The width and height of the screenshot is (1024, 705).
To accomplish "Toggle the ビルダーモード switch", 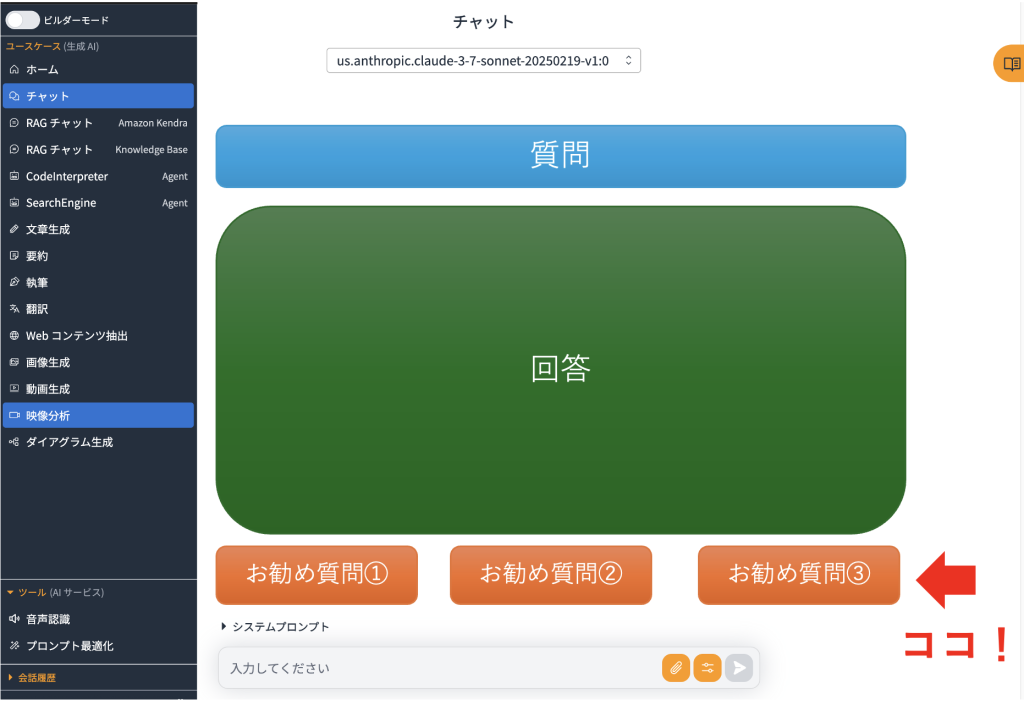I will pyautogui.click(x=23, y=20).
